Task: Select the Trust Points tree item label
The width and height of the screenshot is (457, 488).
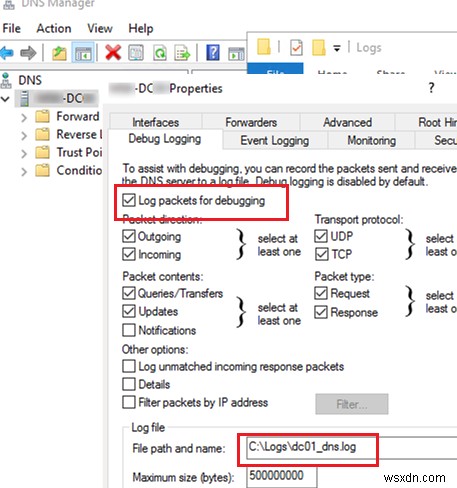Action: 79,152
